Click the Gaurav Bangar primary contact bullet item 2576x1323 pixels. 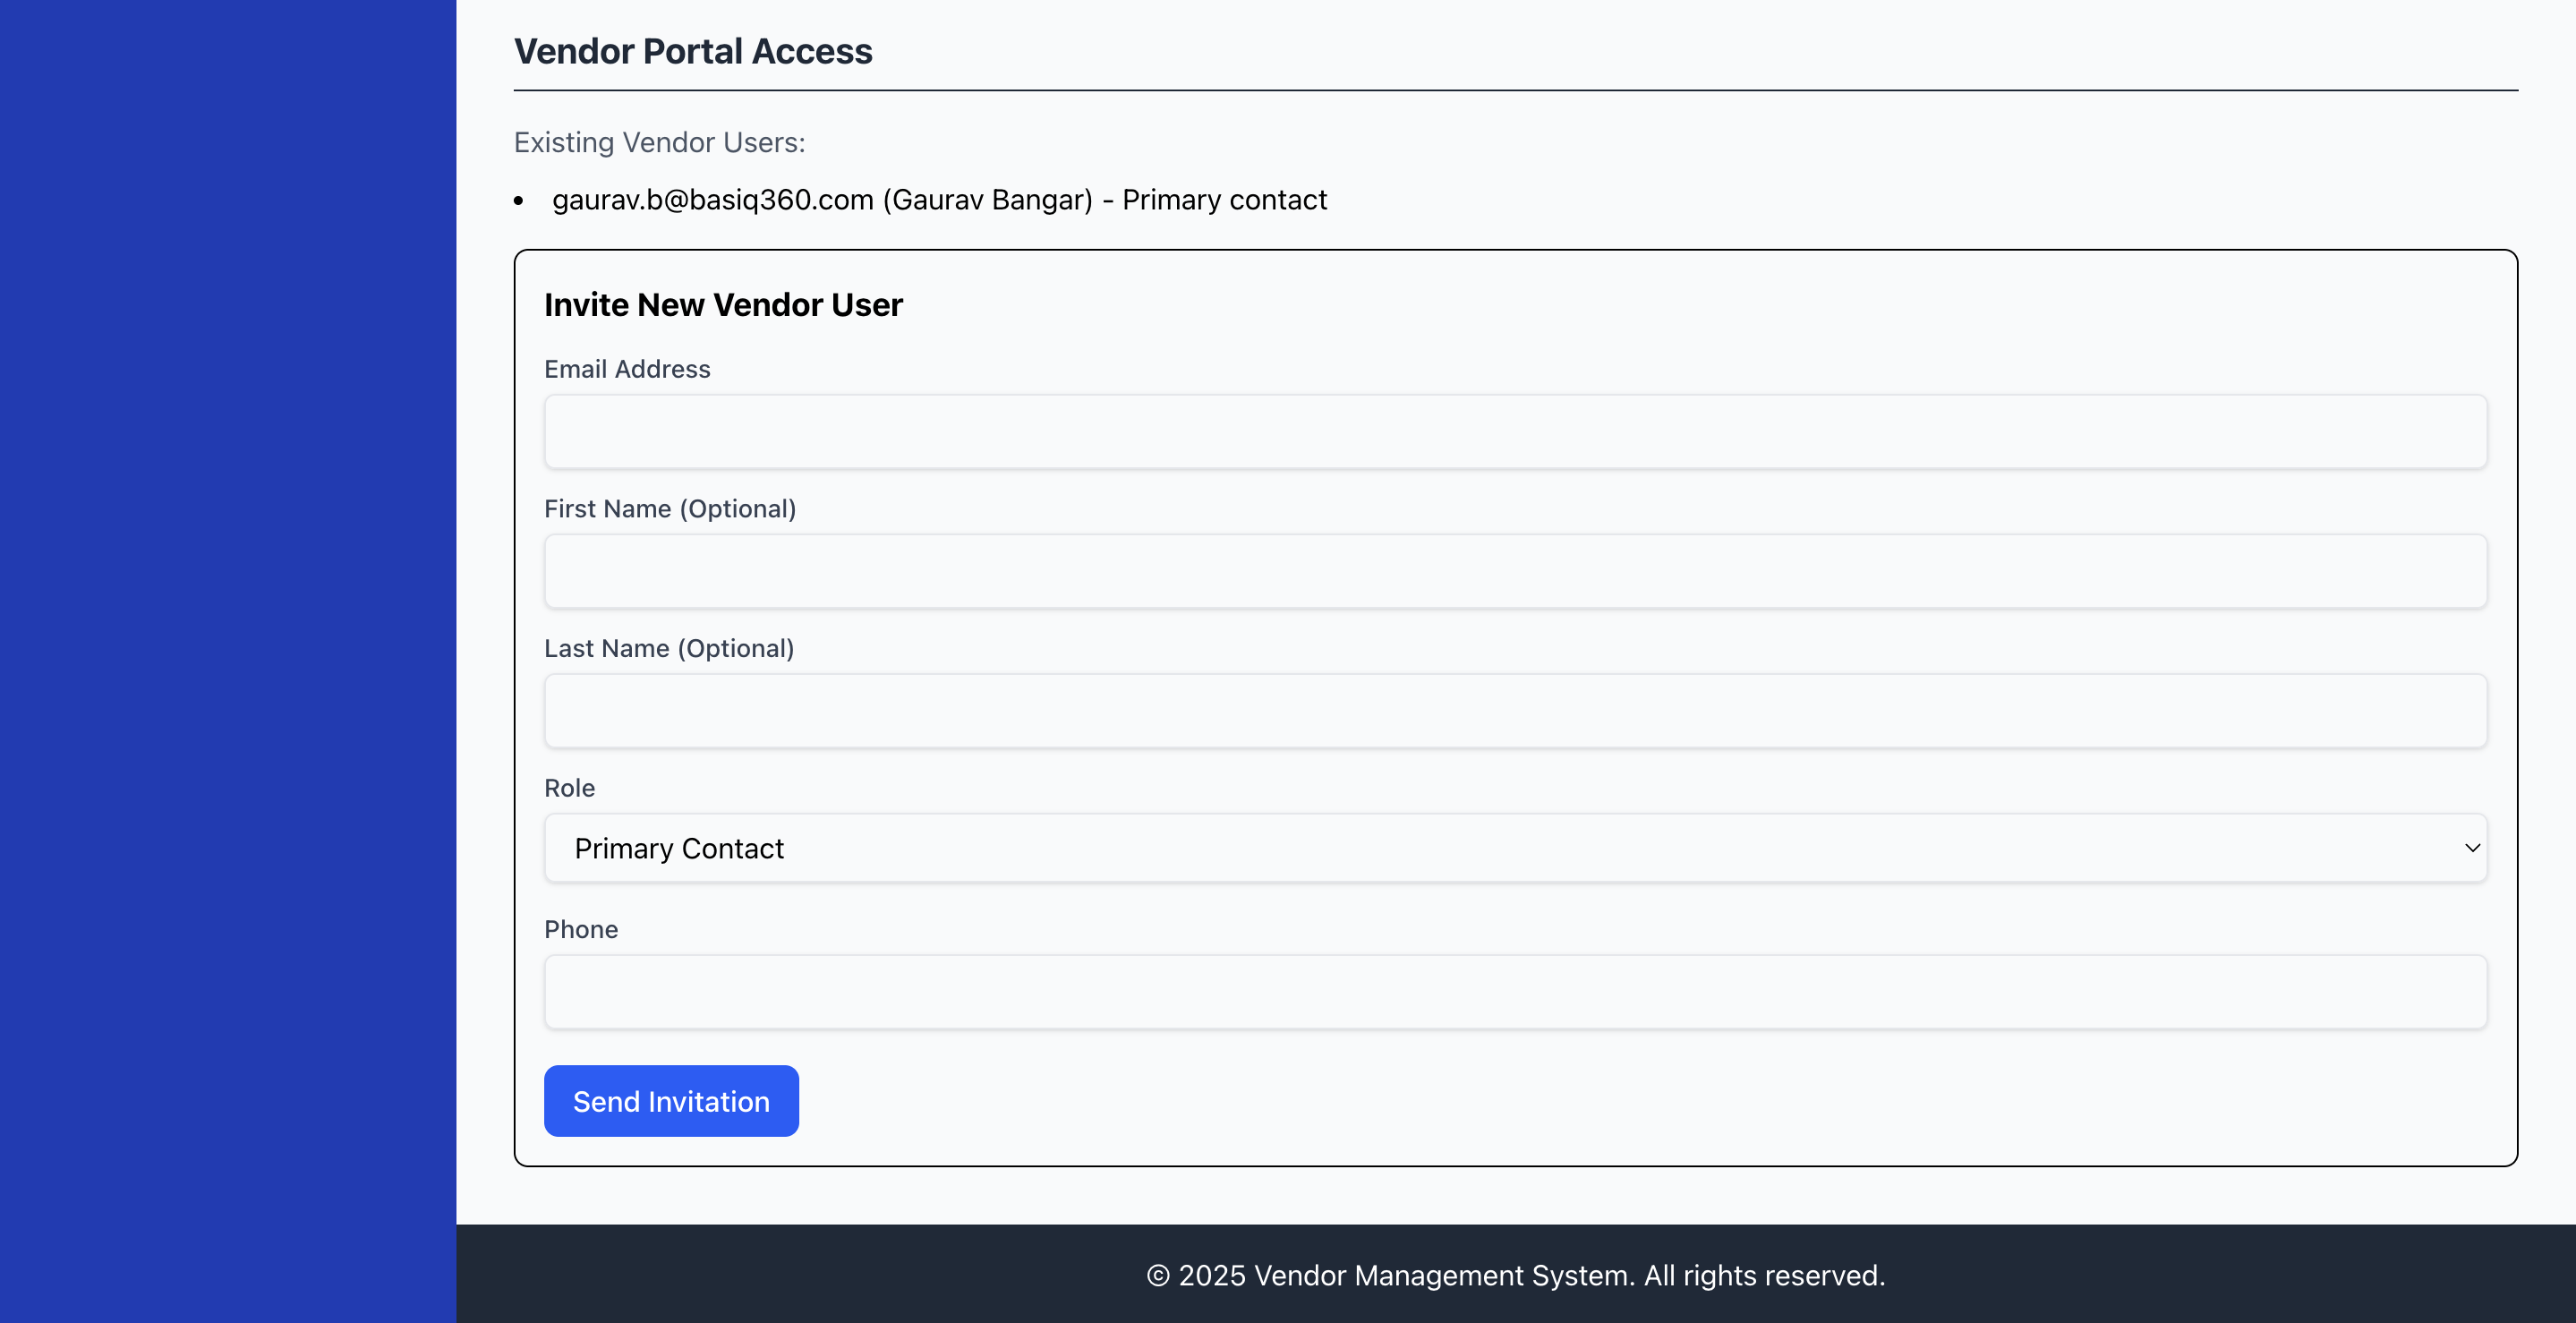(939, 200)
